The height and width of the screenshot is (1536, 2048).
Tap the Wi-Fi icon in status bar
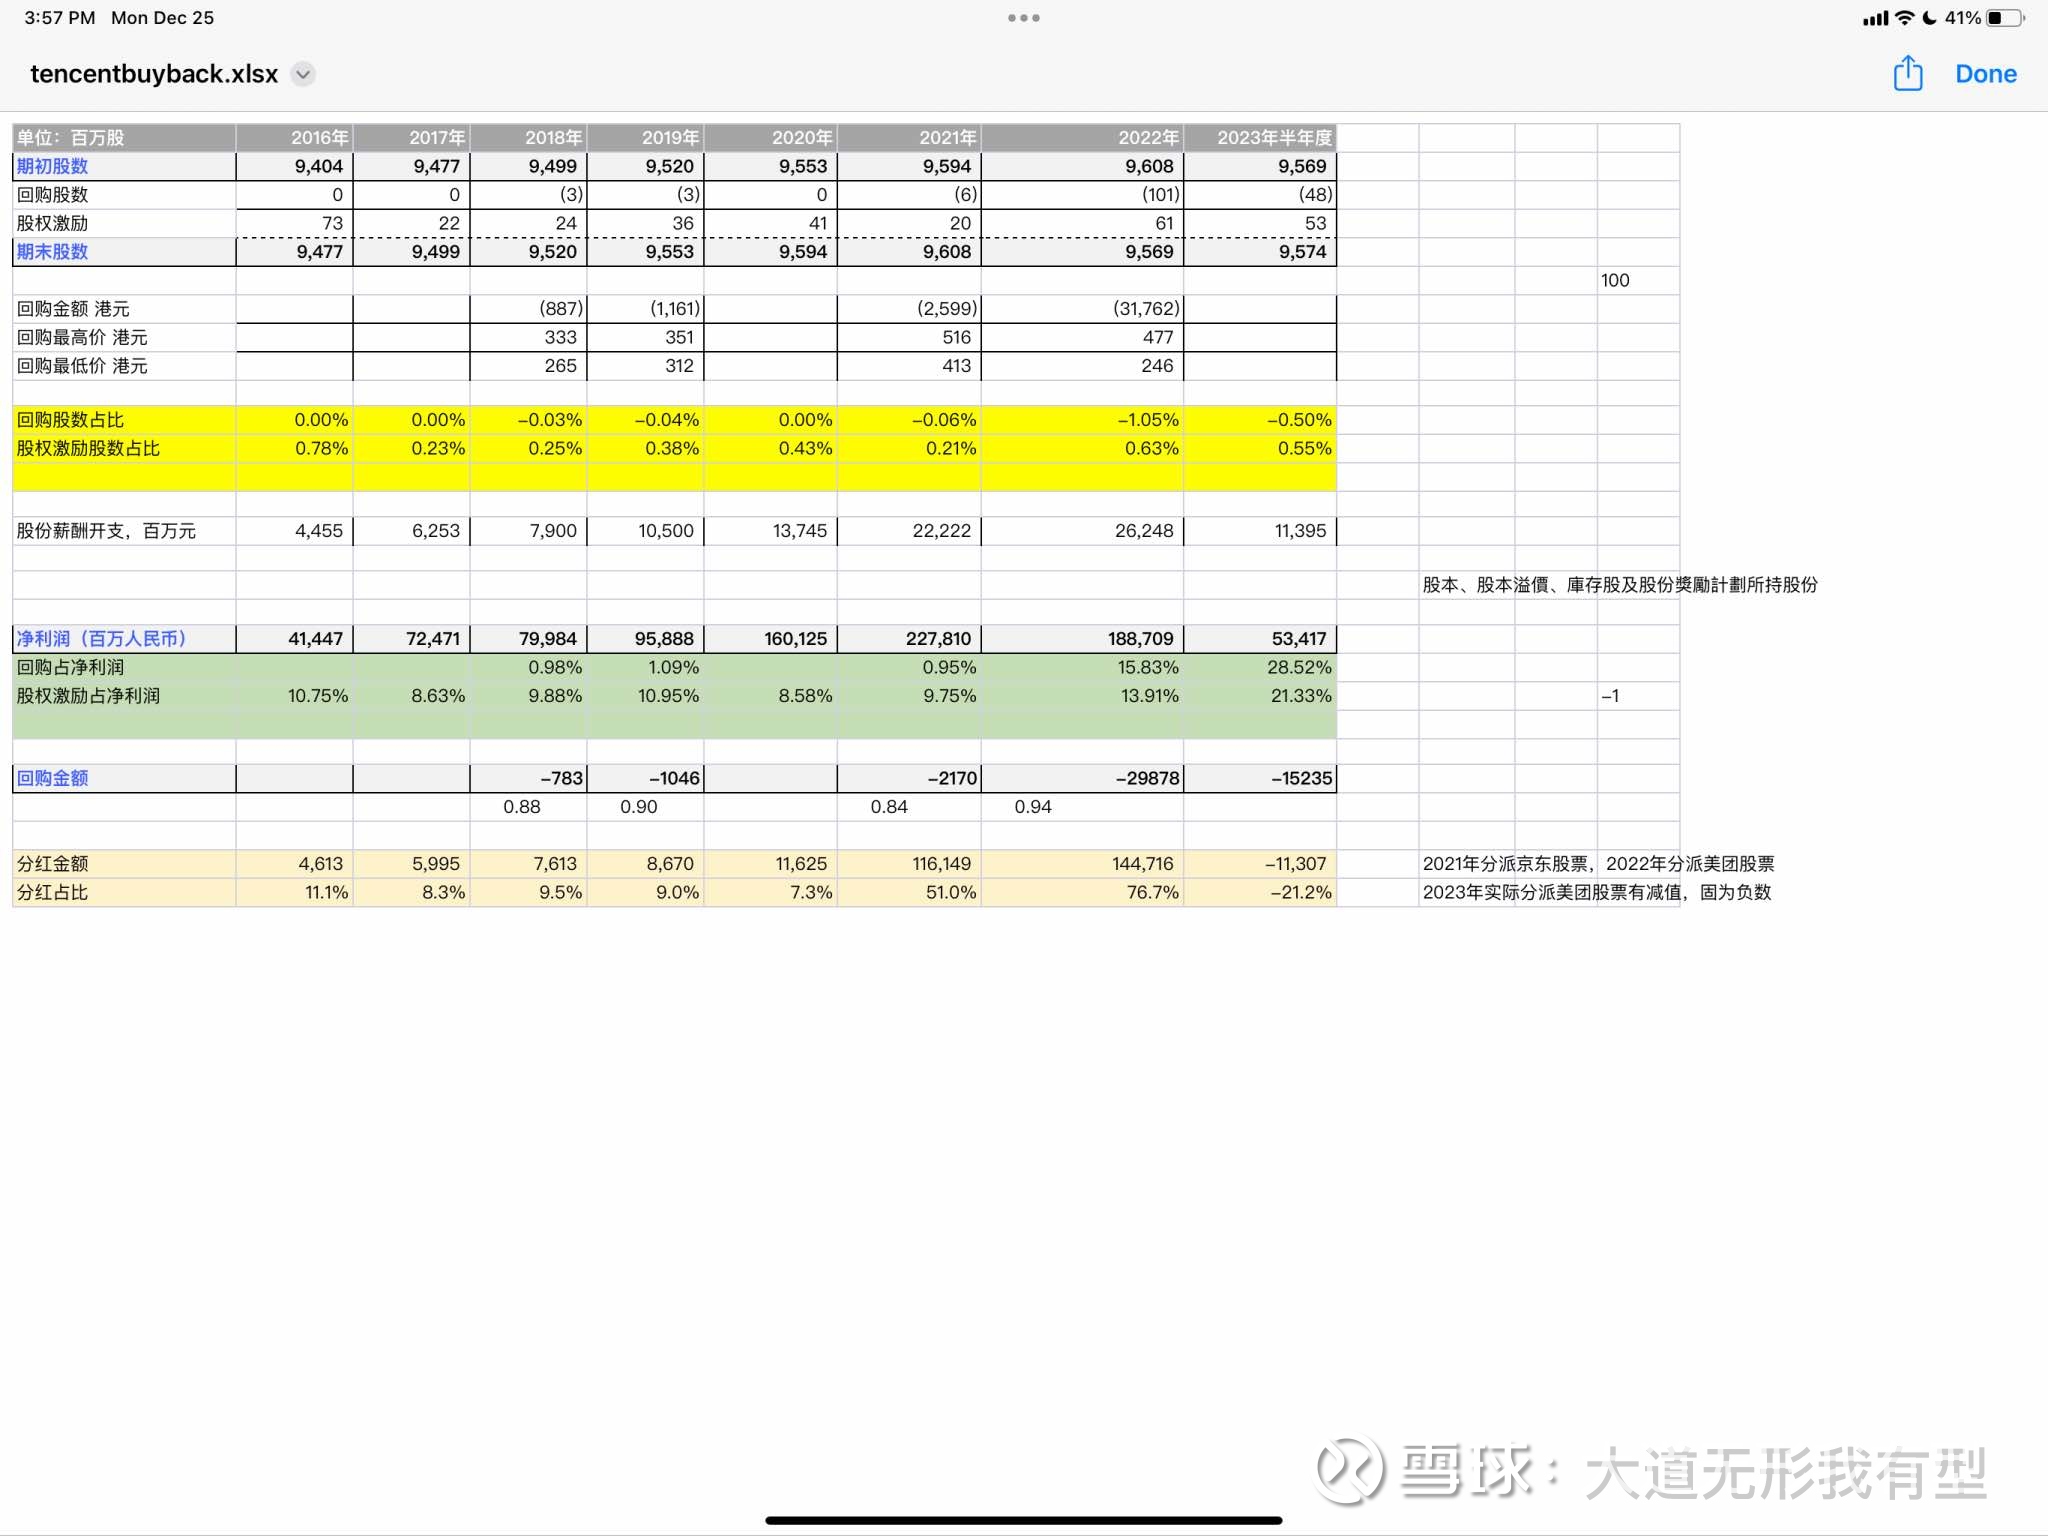[x=1904, y=18]
